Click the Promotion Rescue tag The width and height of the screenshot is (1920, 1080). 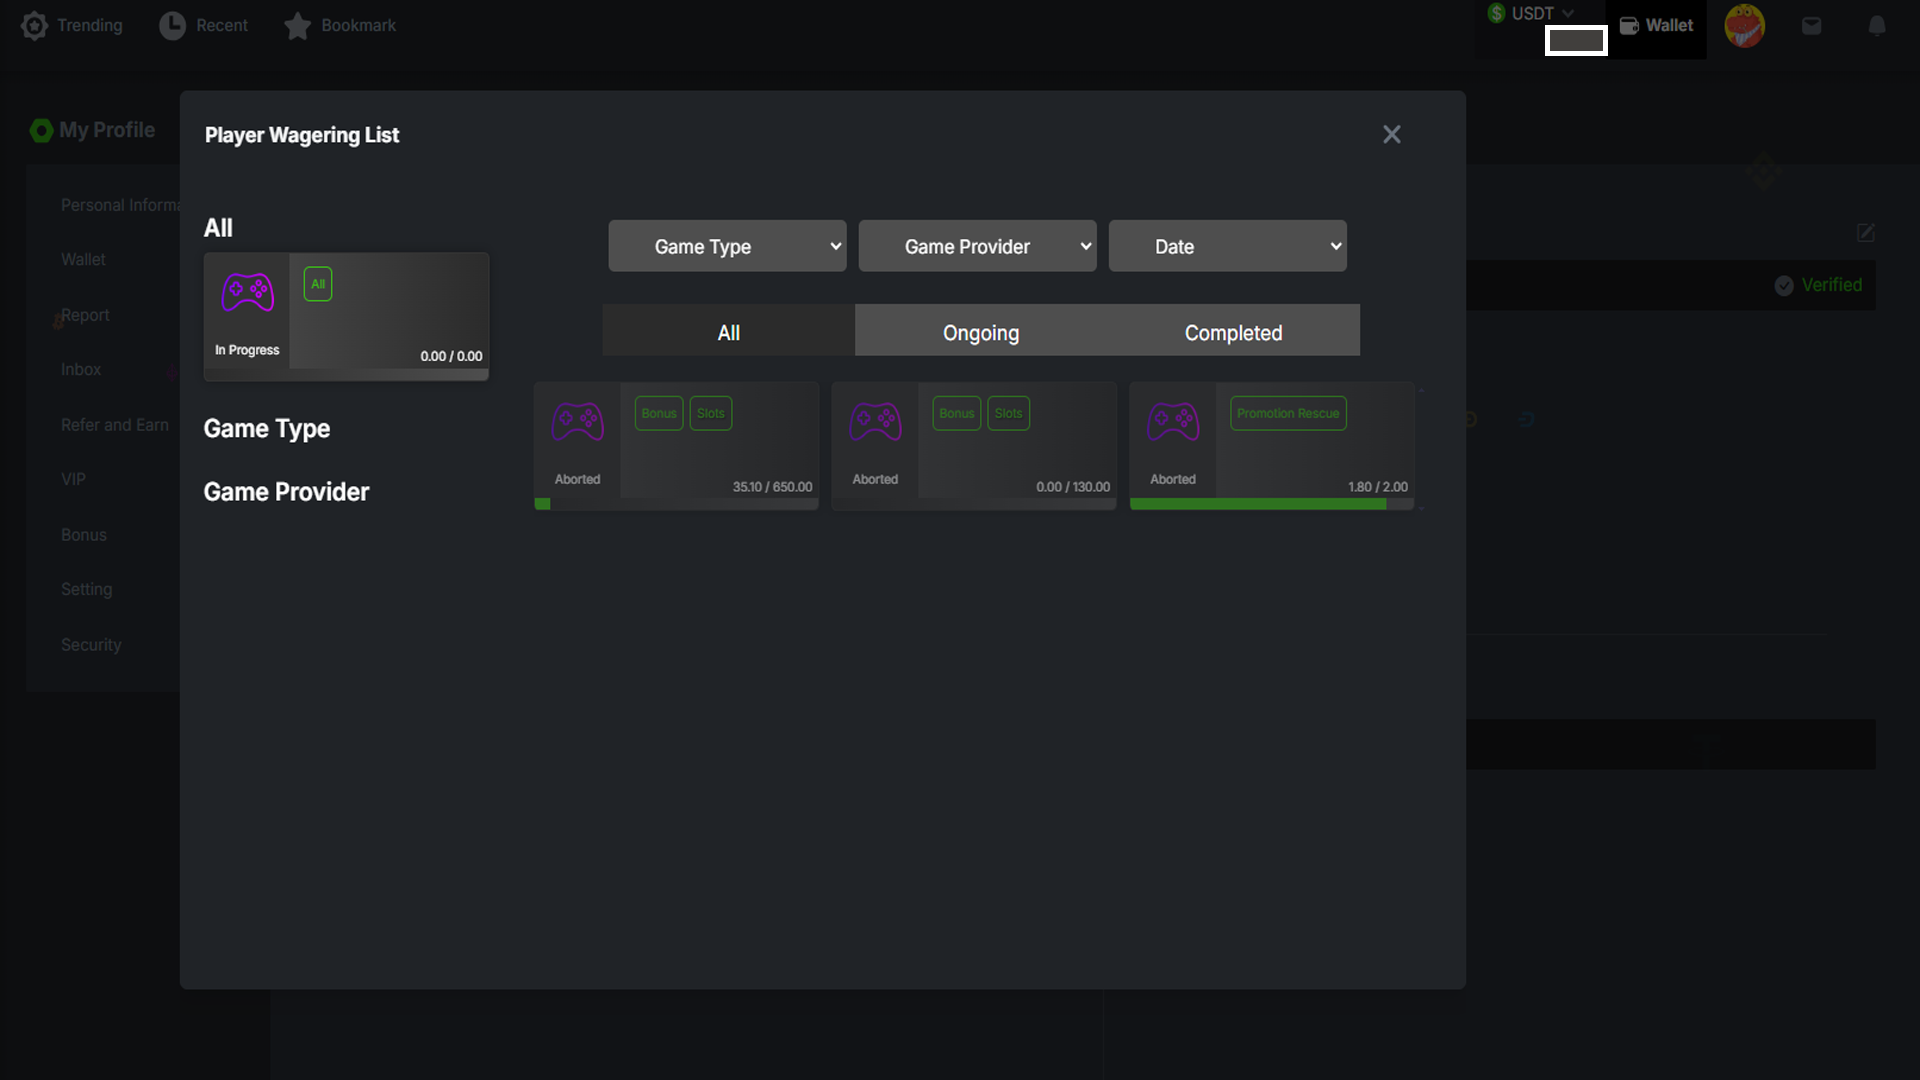coord(1287,413)
